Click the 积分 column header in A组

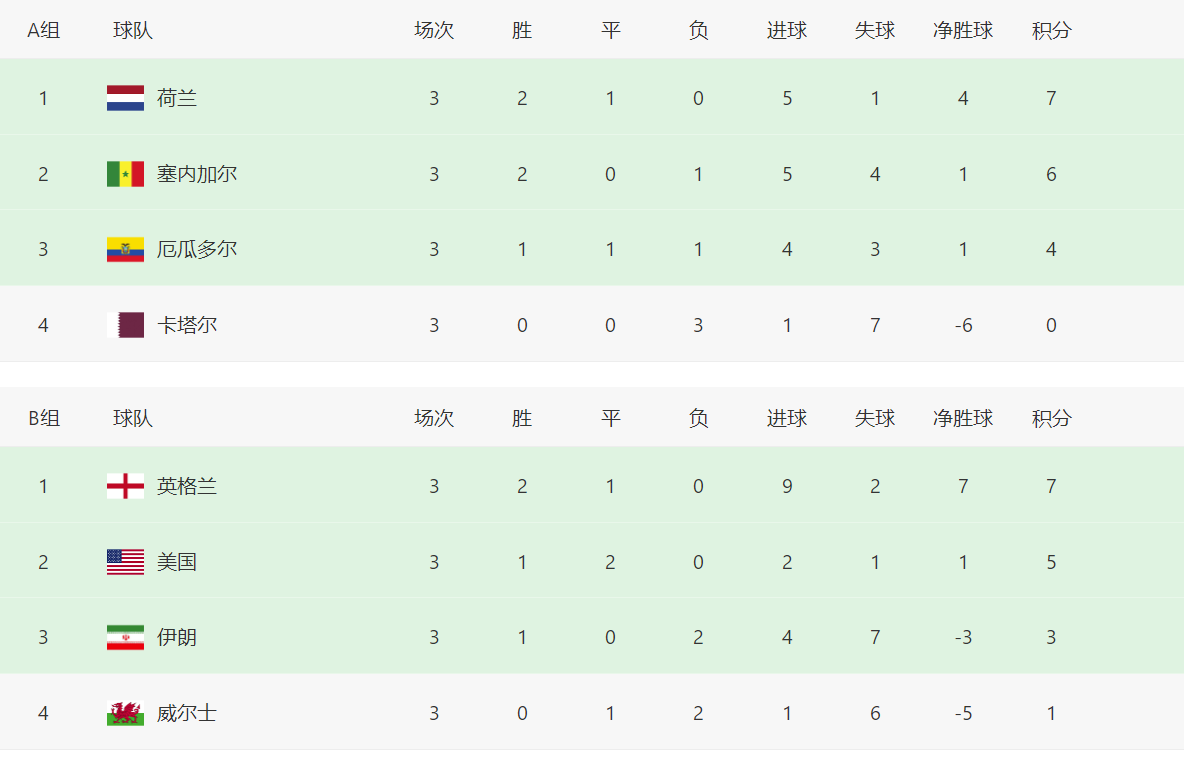coord(1051,30)
